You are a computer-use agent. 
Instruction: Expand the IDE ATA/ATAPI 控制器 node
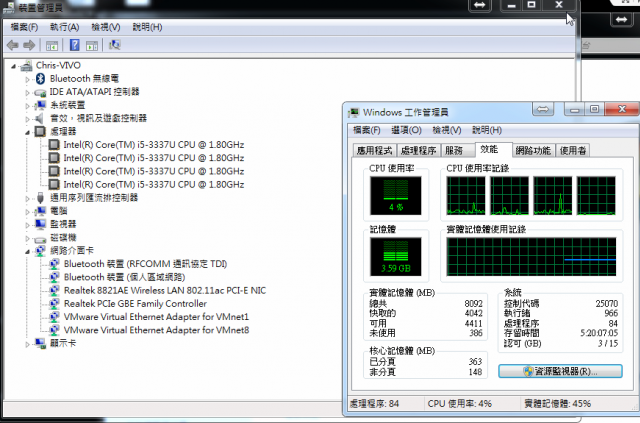click(x=27, y=93)
